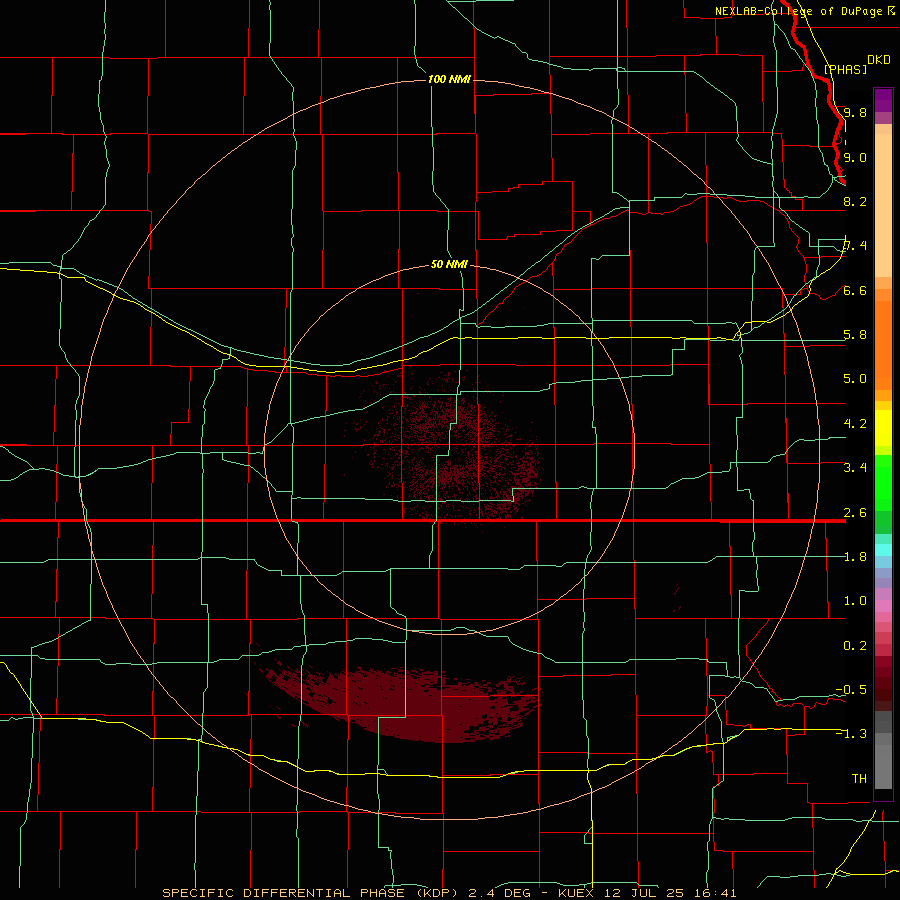Pick the purple segment at top of color bar
Image resolution: width=900 pixels, height=900 pixels.
[883, 100]
